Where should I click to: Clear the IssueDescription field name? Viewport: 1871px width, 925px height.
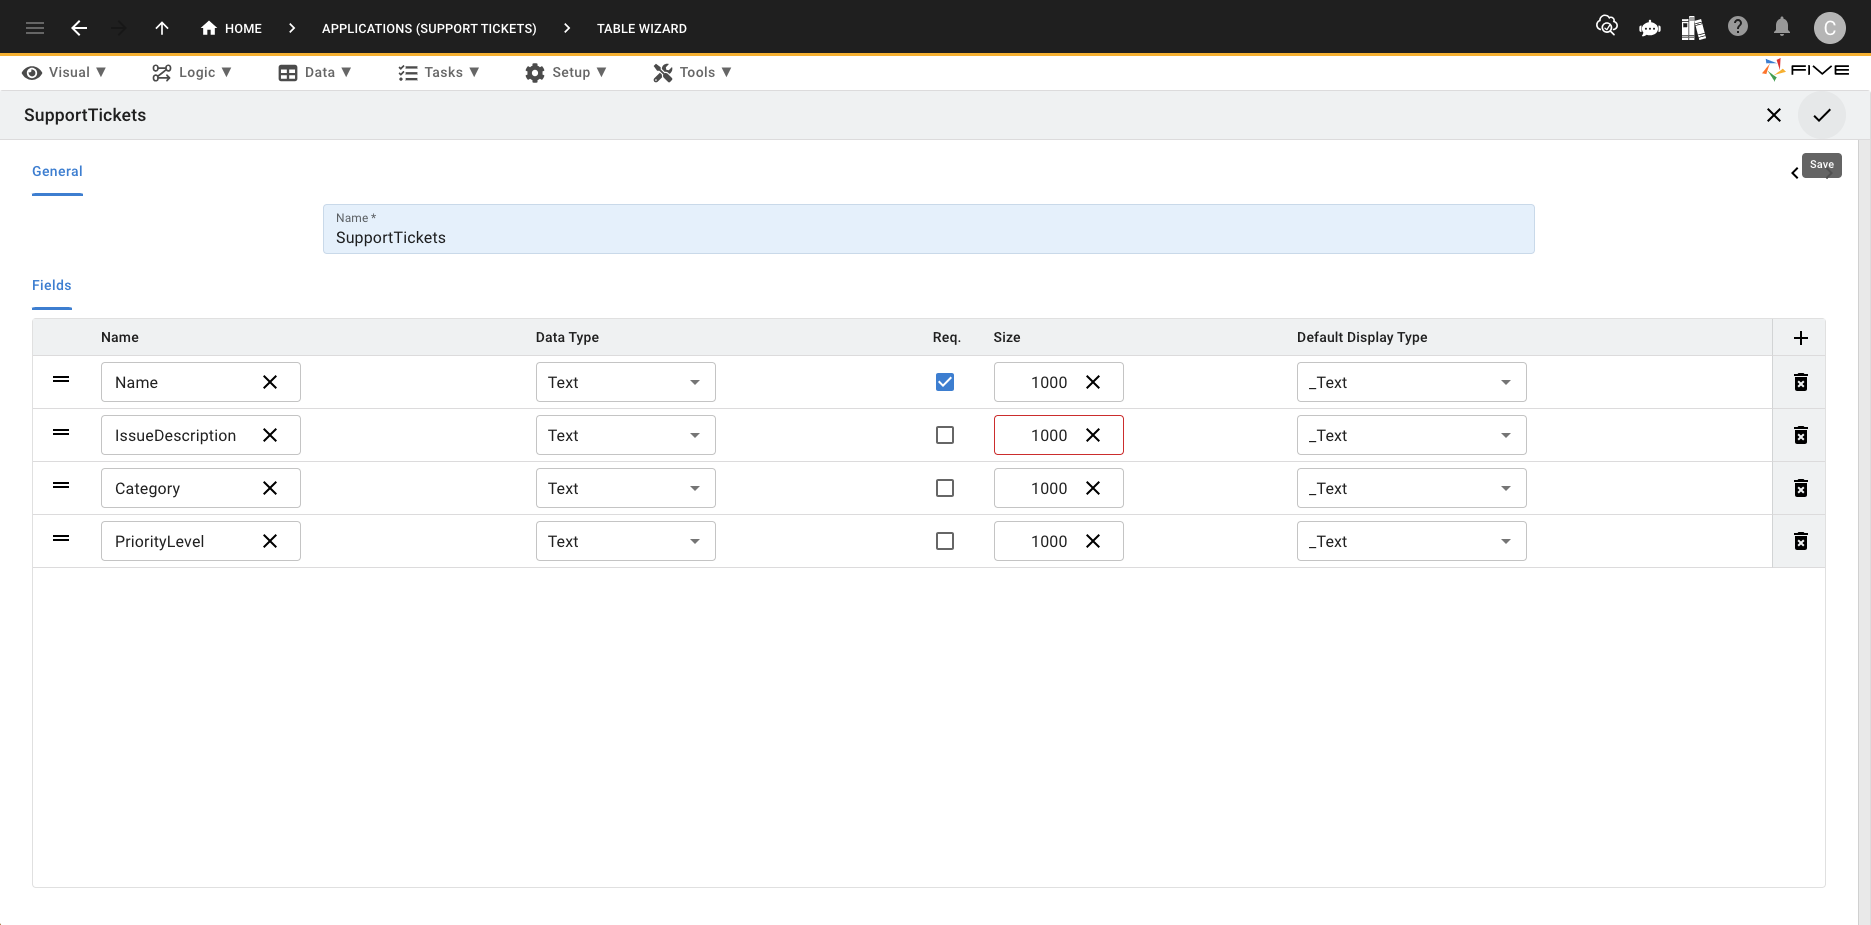(270, 435)
